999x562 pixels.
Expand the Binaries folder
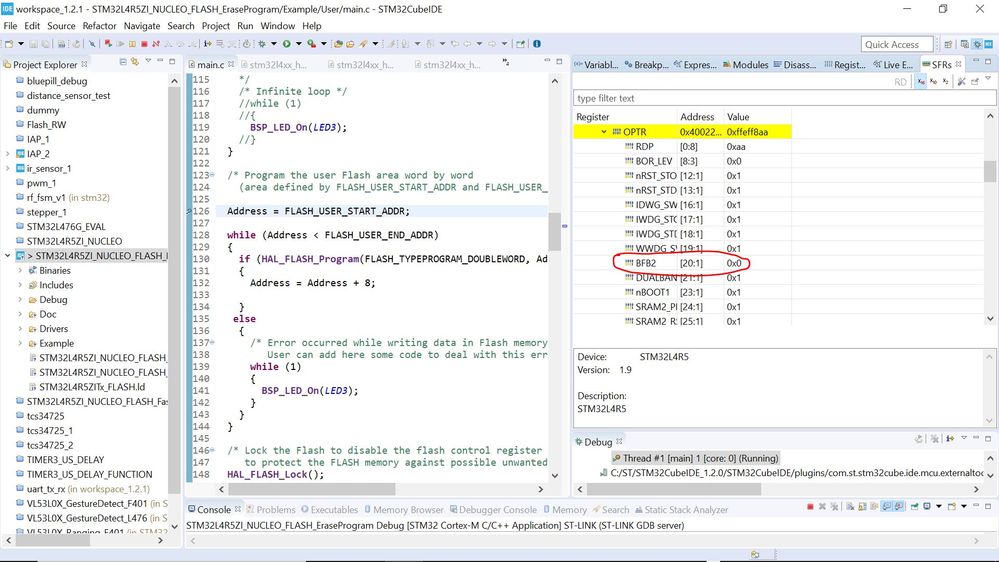(x=20, y=270)
